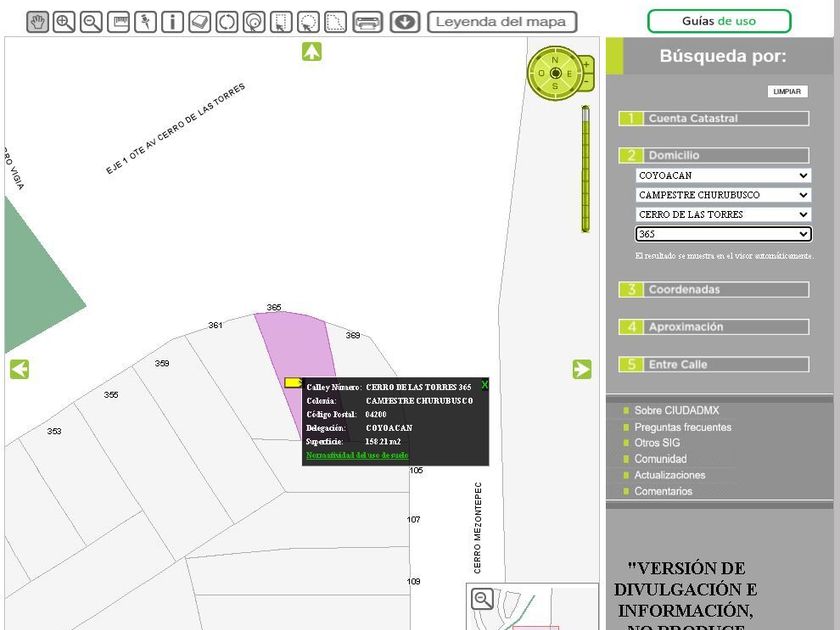This screenshot has width=840, height=630.
Task: Click parcel label 361 on map
Action: (x=215, y=325)
